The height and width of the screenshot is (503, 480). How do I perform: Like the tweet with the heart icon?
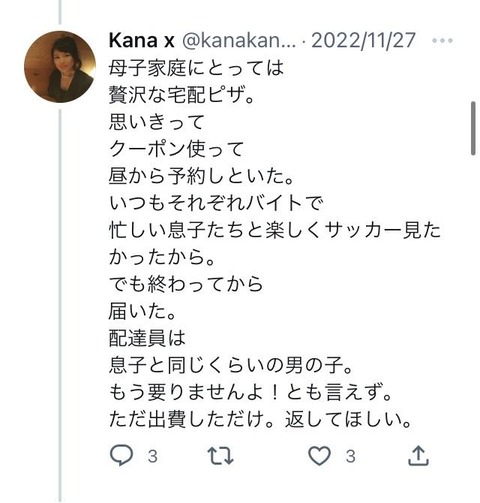click(x=320, y=455)
